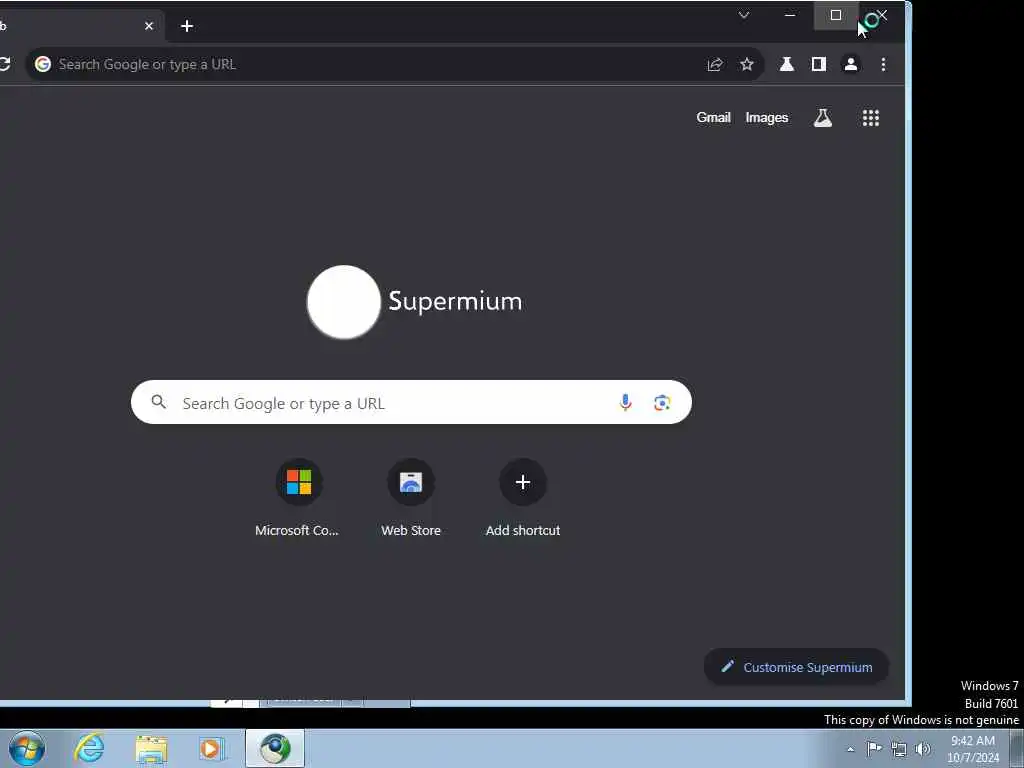
Task: Open the clock showing 9:42 AM
Action: (973, 749)
